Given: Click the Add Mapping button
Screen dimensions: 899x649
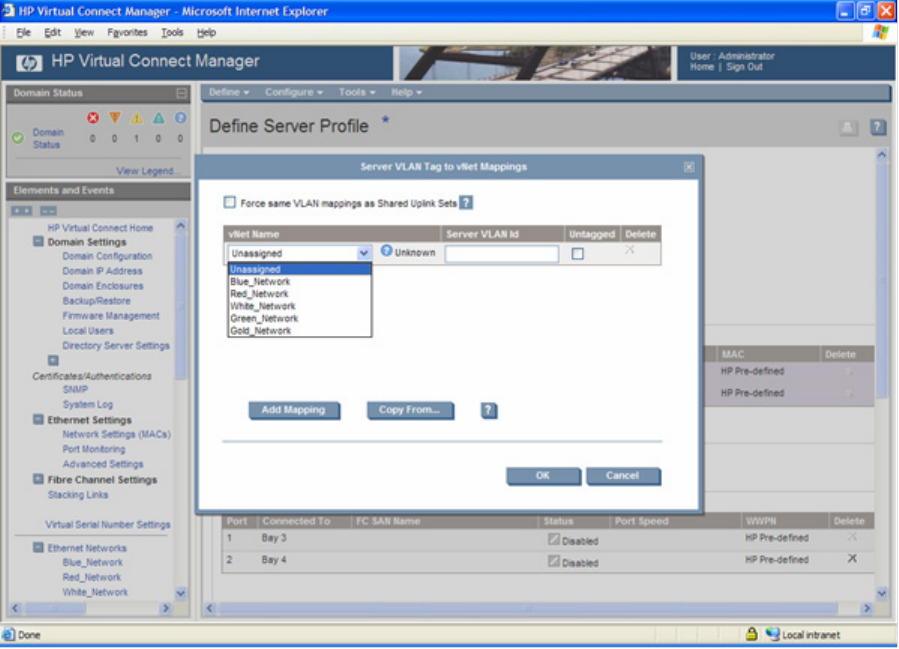Looking at the screenshot, I should pos(294,410).
